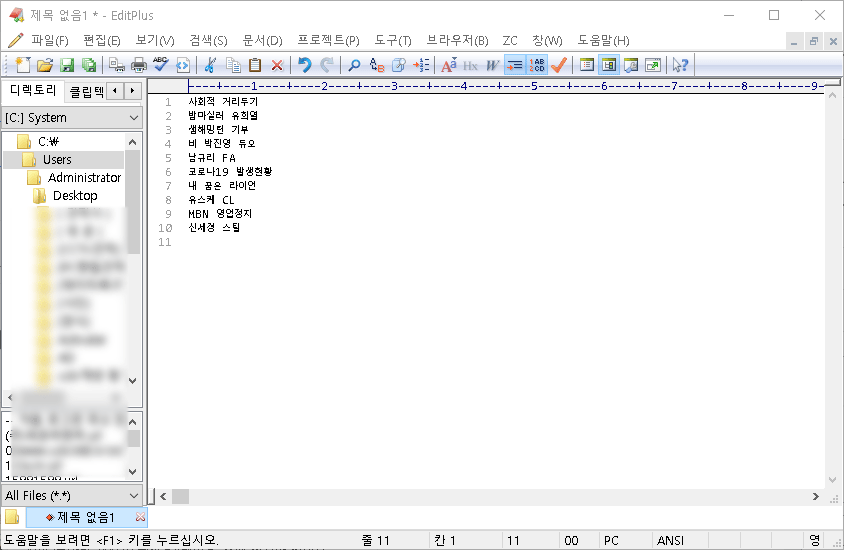
Task: Save the current document
Action: 67,65
